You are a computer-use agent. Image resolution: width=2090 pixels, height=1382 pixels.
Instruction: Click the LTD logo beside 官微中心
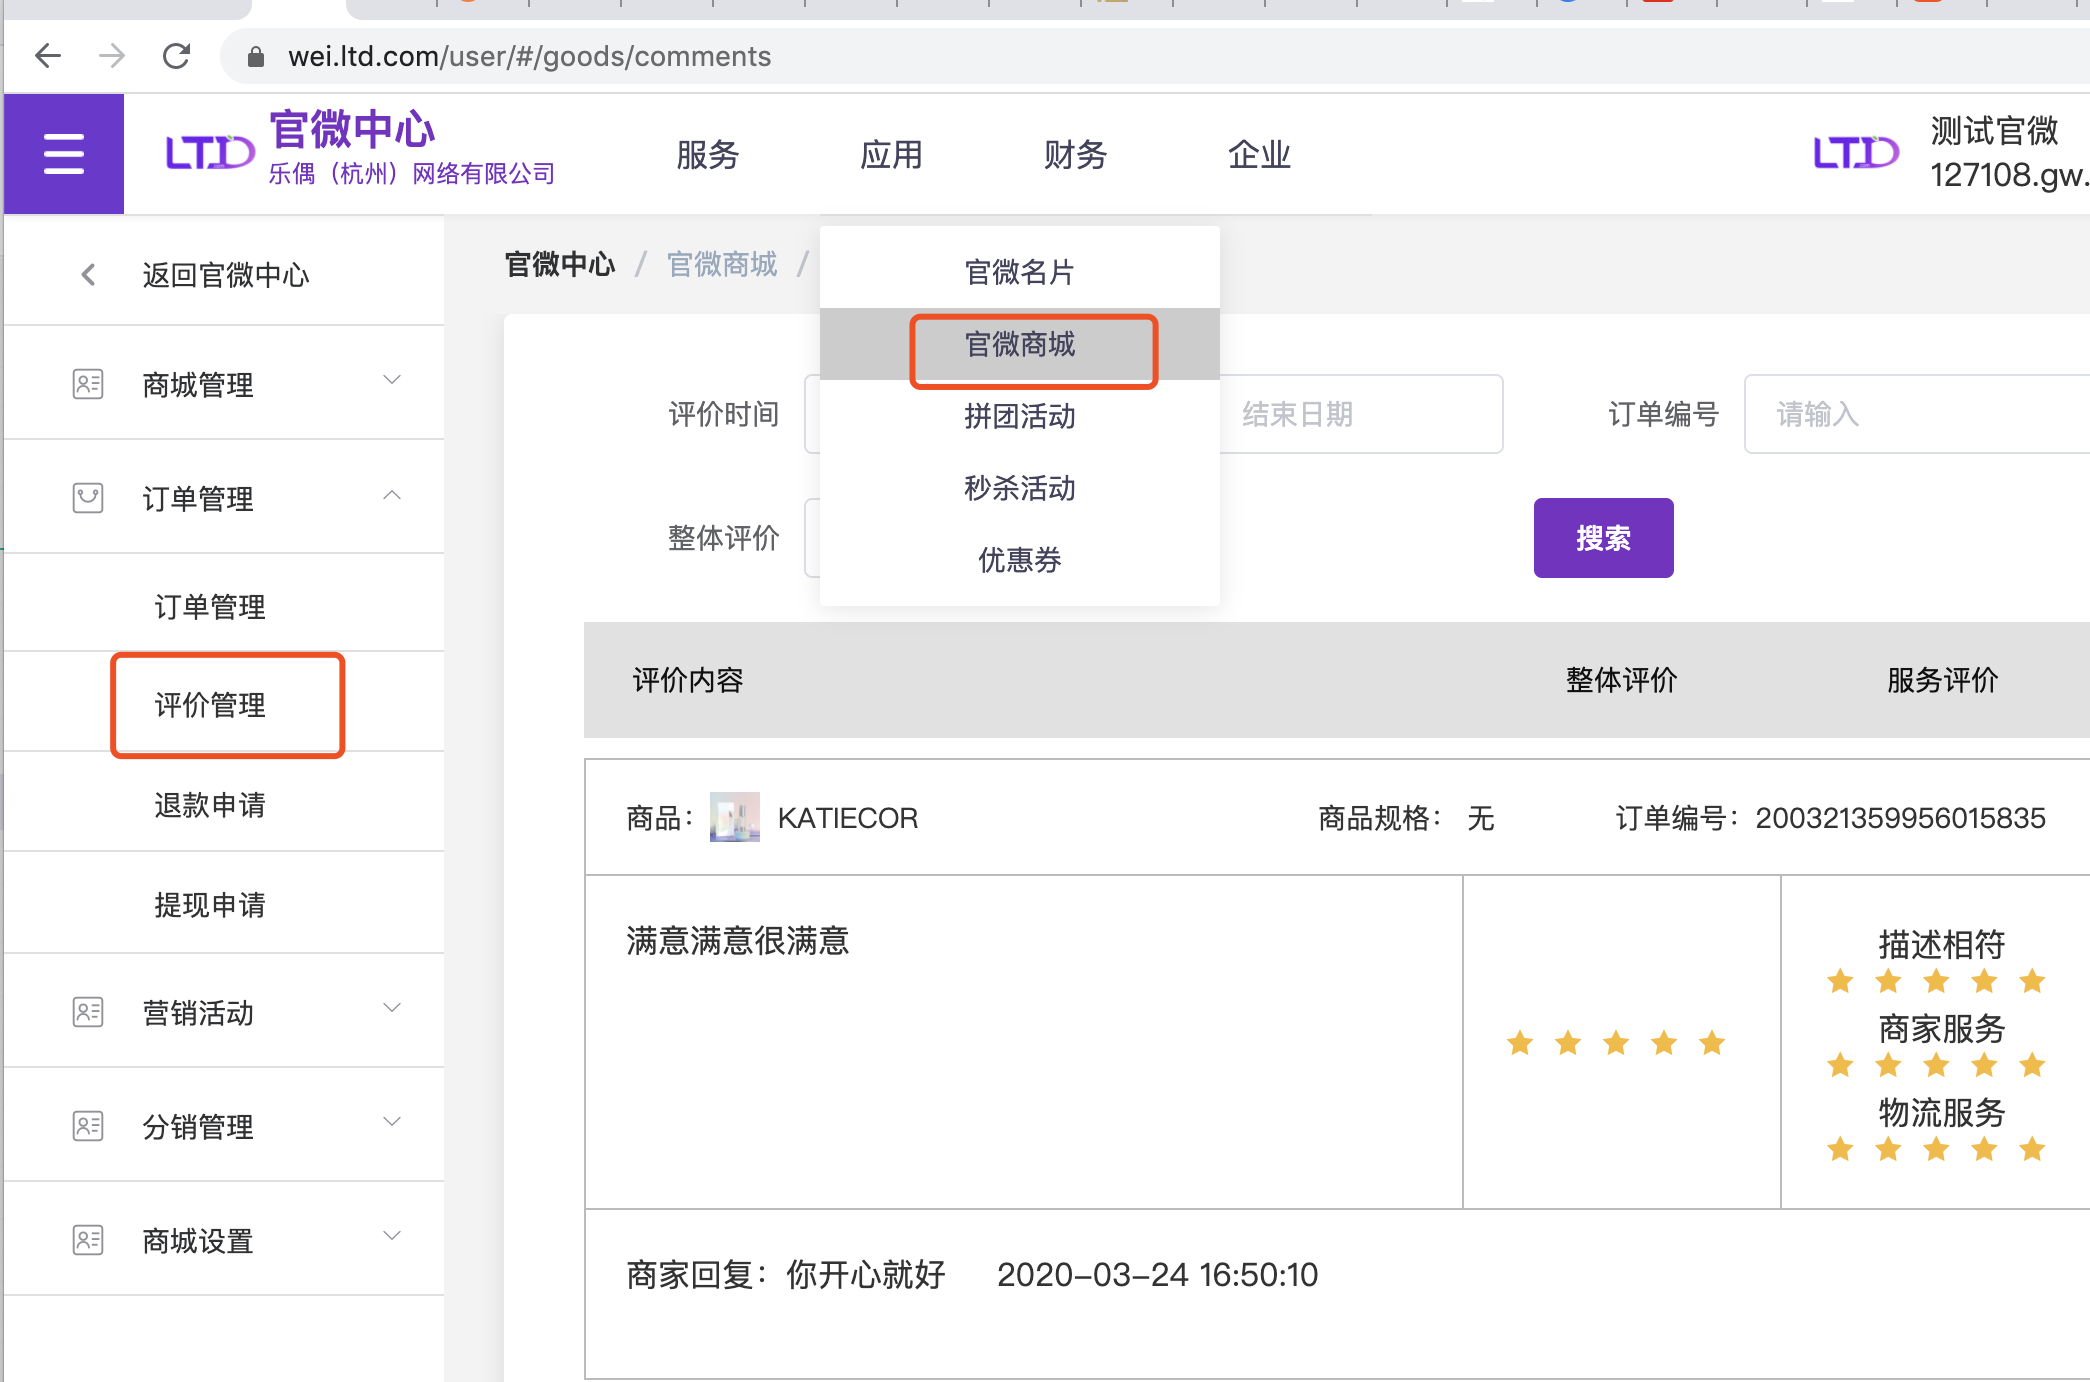(210, 153)
